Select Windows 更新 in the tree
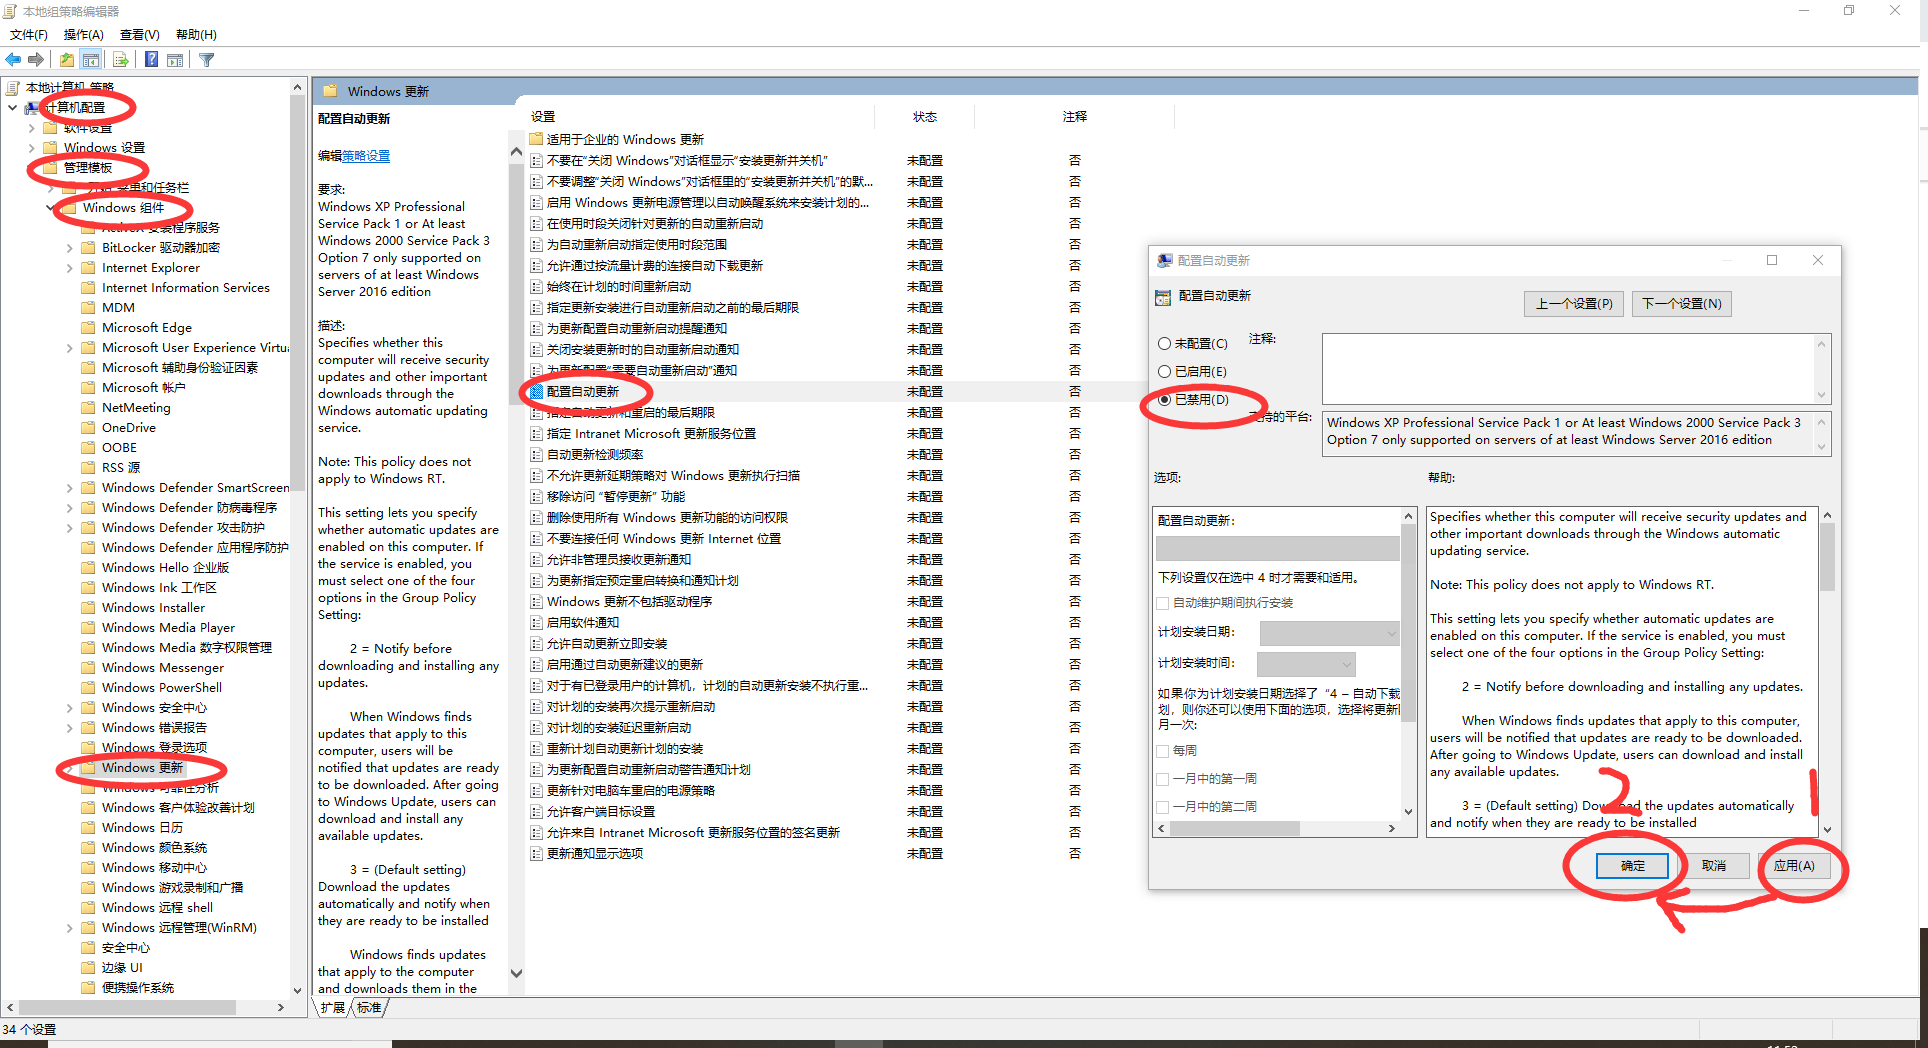 pyautogui.click(x=142, y=767)
